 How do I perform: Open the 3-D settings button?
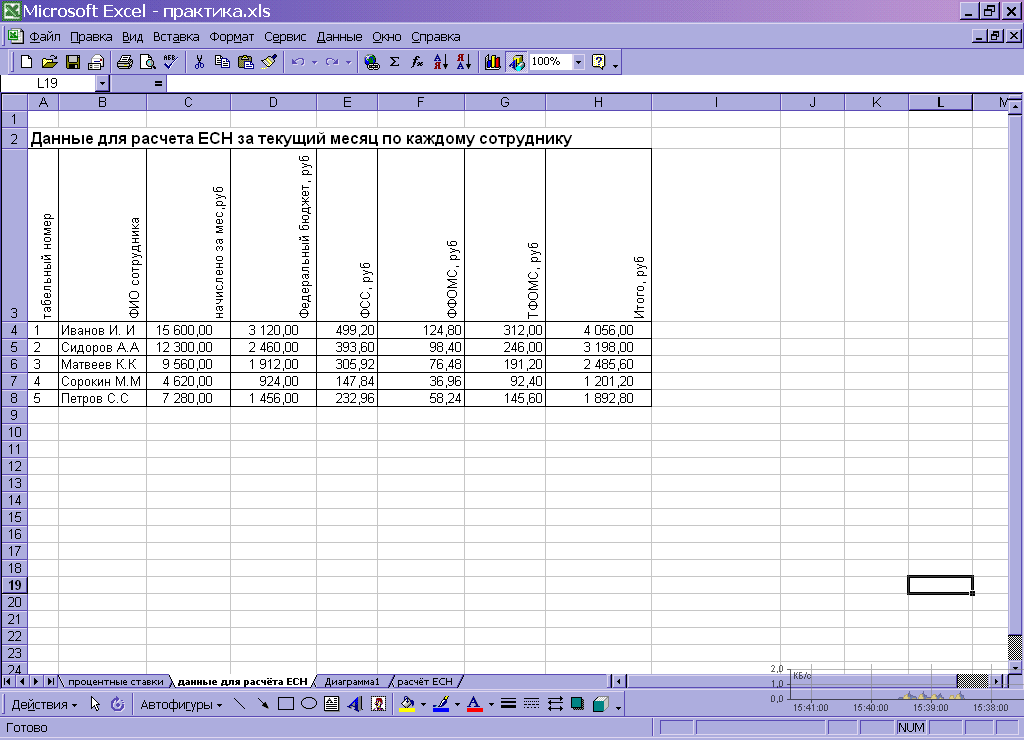coord(601,704)
